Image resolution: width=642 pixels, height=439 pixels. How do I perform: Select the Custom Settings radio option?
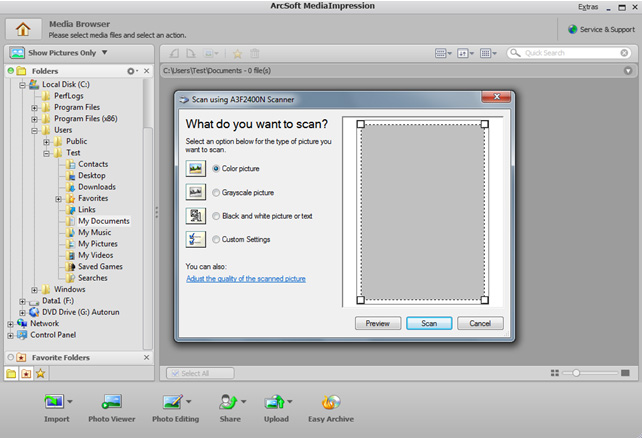click(x=216, y=240)
